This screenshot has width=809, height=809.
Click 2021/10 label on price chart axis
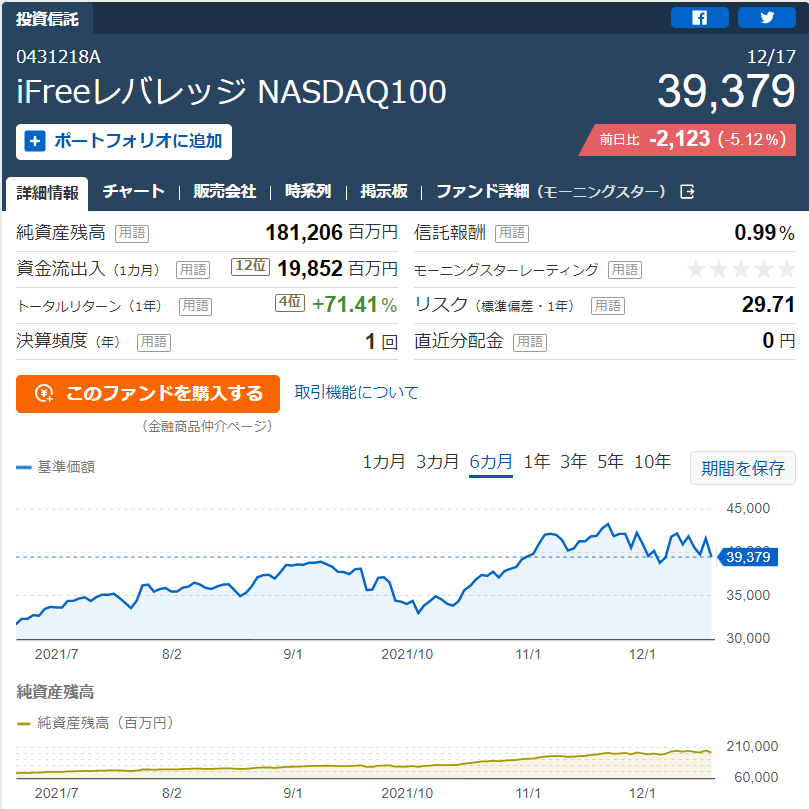(407, 654)
